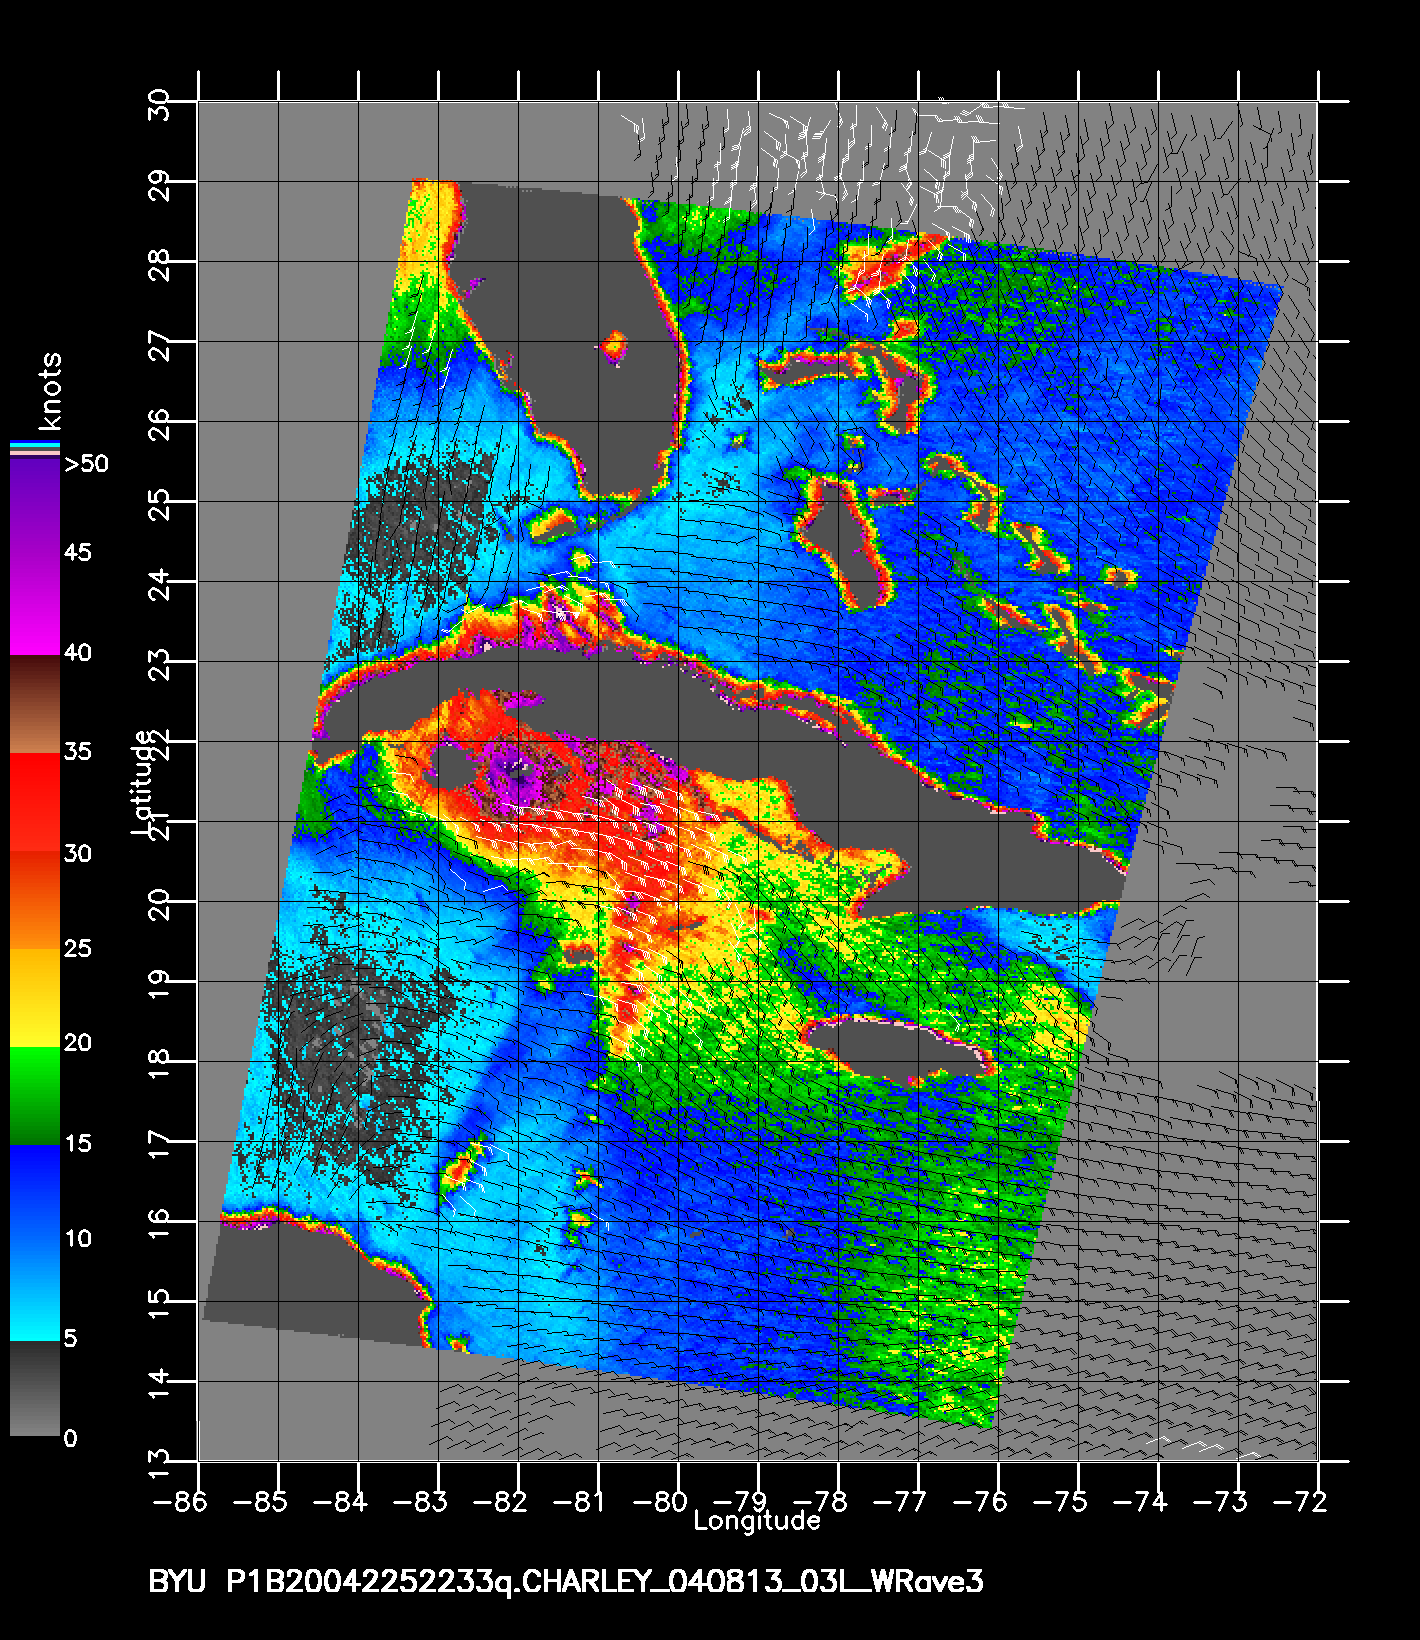Click the red 30-35 knots colorbar segment

click(x=35, y=802)
